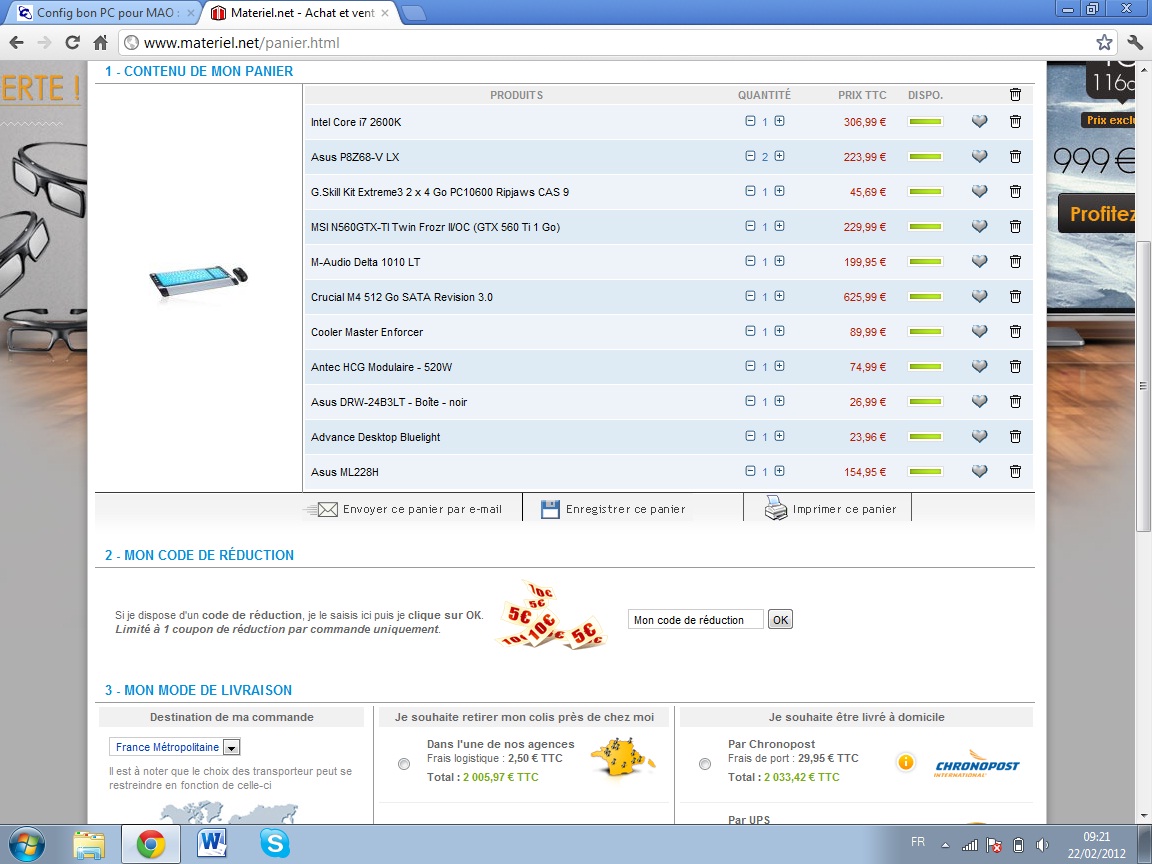Open Chrome wrench settings menu

1134,43
